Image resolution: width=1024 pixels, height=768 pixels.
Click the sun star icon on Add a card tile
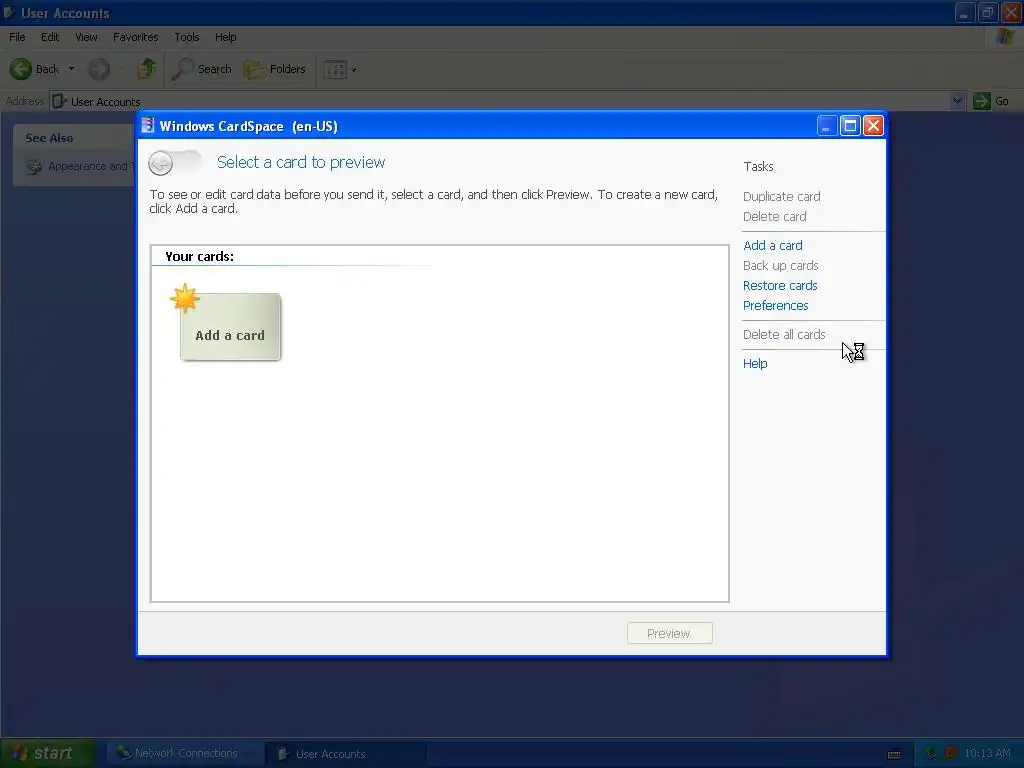(x=185, y=298)
